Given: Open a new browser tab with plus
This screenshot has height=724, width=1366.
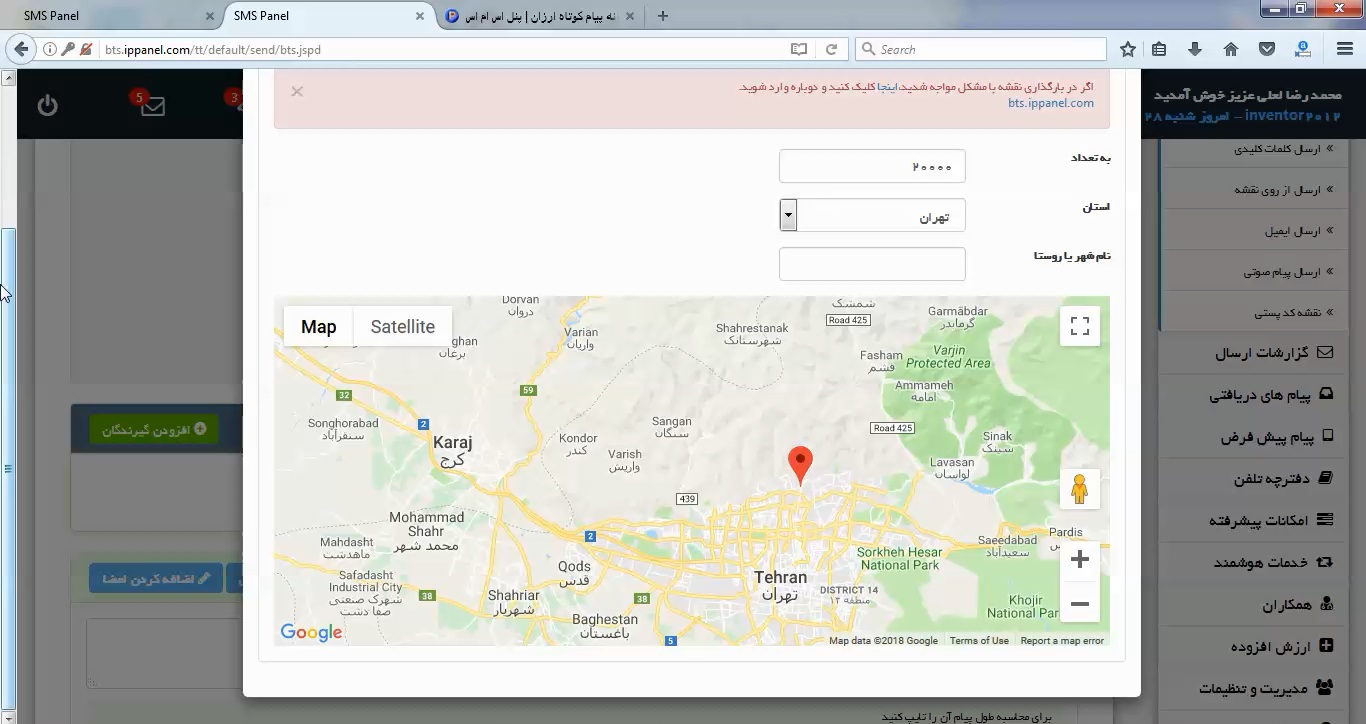Looking at the screenshot, I should (662, 16).
